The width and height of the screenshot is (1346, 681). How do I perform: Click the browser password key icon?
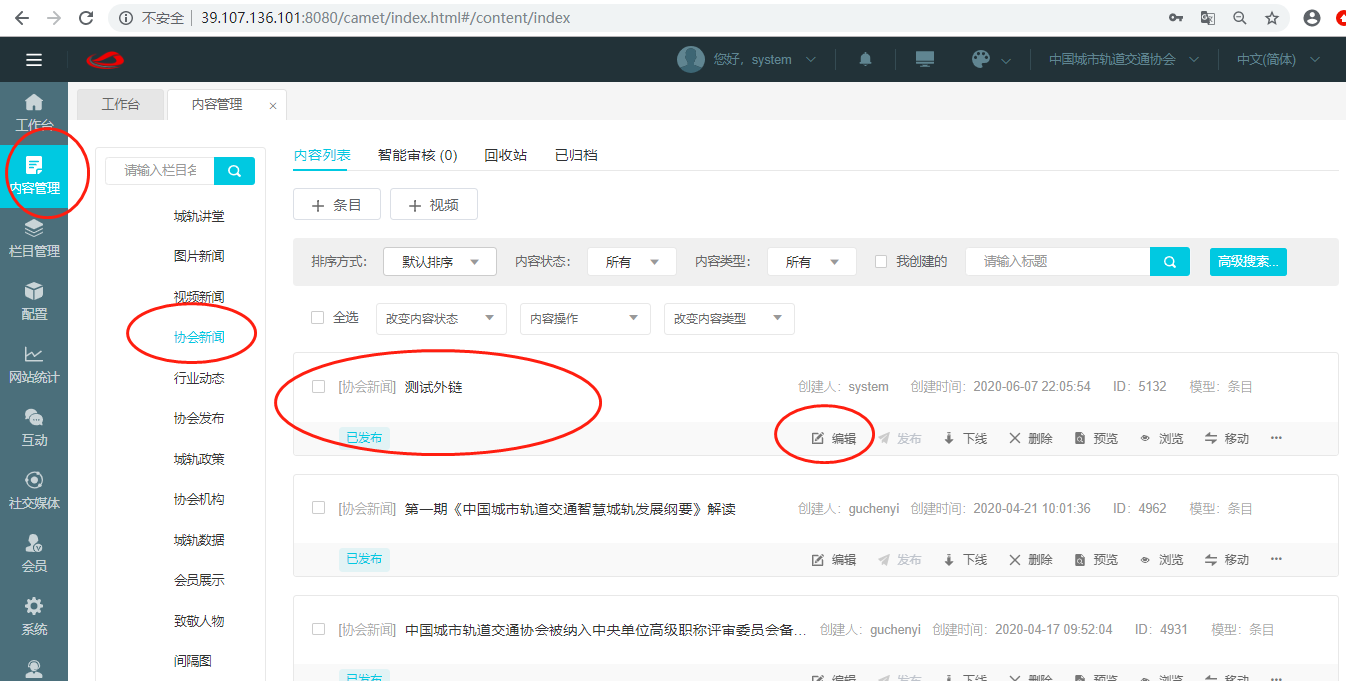click(1176, 18)
